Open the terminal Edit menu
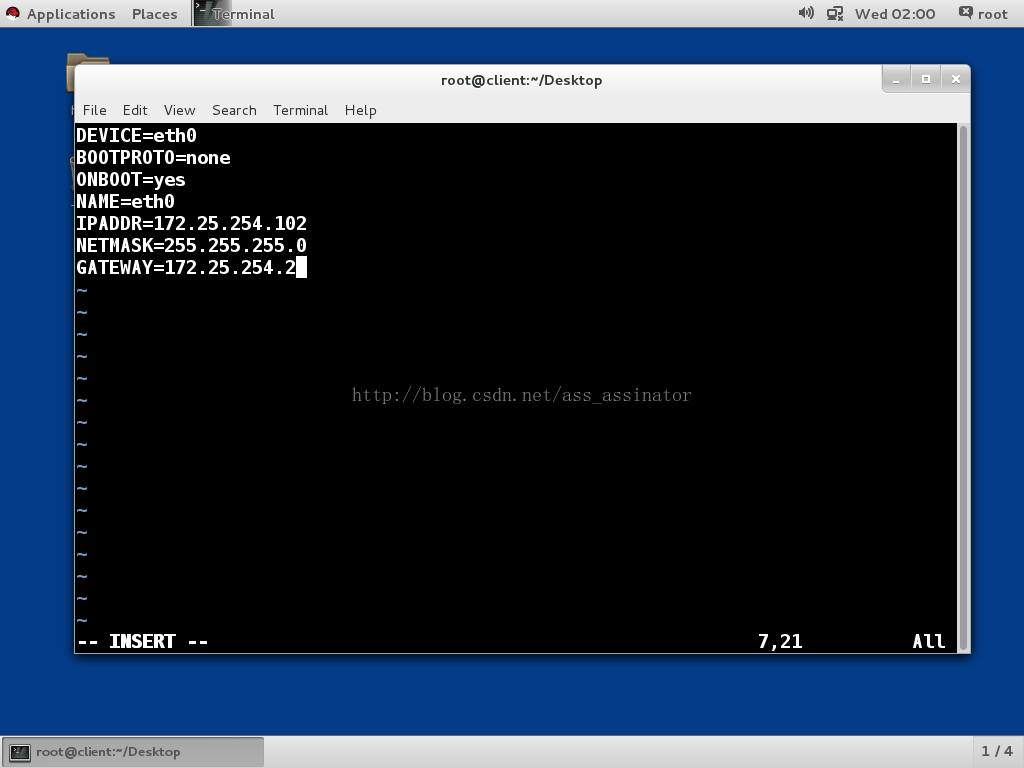The height and width of the screenshot is (768, 1024). pos(135,110)
